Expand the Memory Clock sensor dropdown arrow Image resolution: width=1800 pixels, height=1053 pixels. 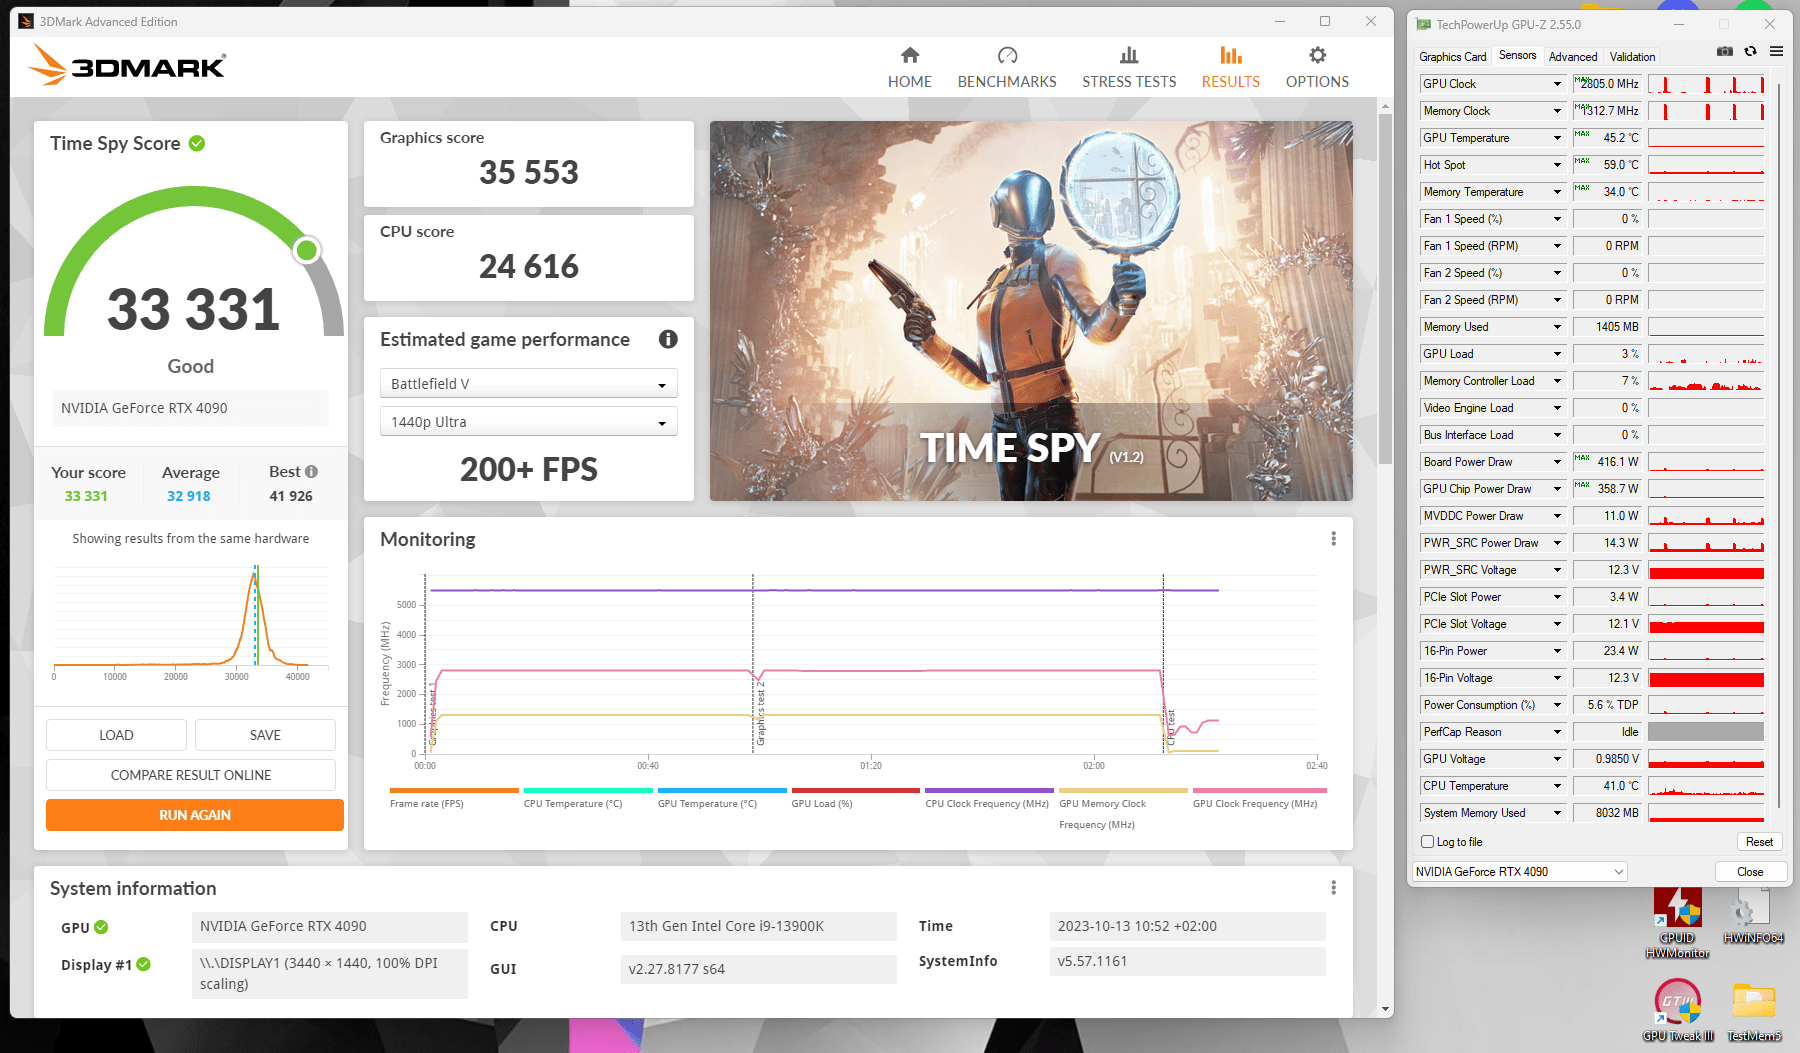[x=1557, y=111]
